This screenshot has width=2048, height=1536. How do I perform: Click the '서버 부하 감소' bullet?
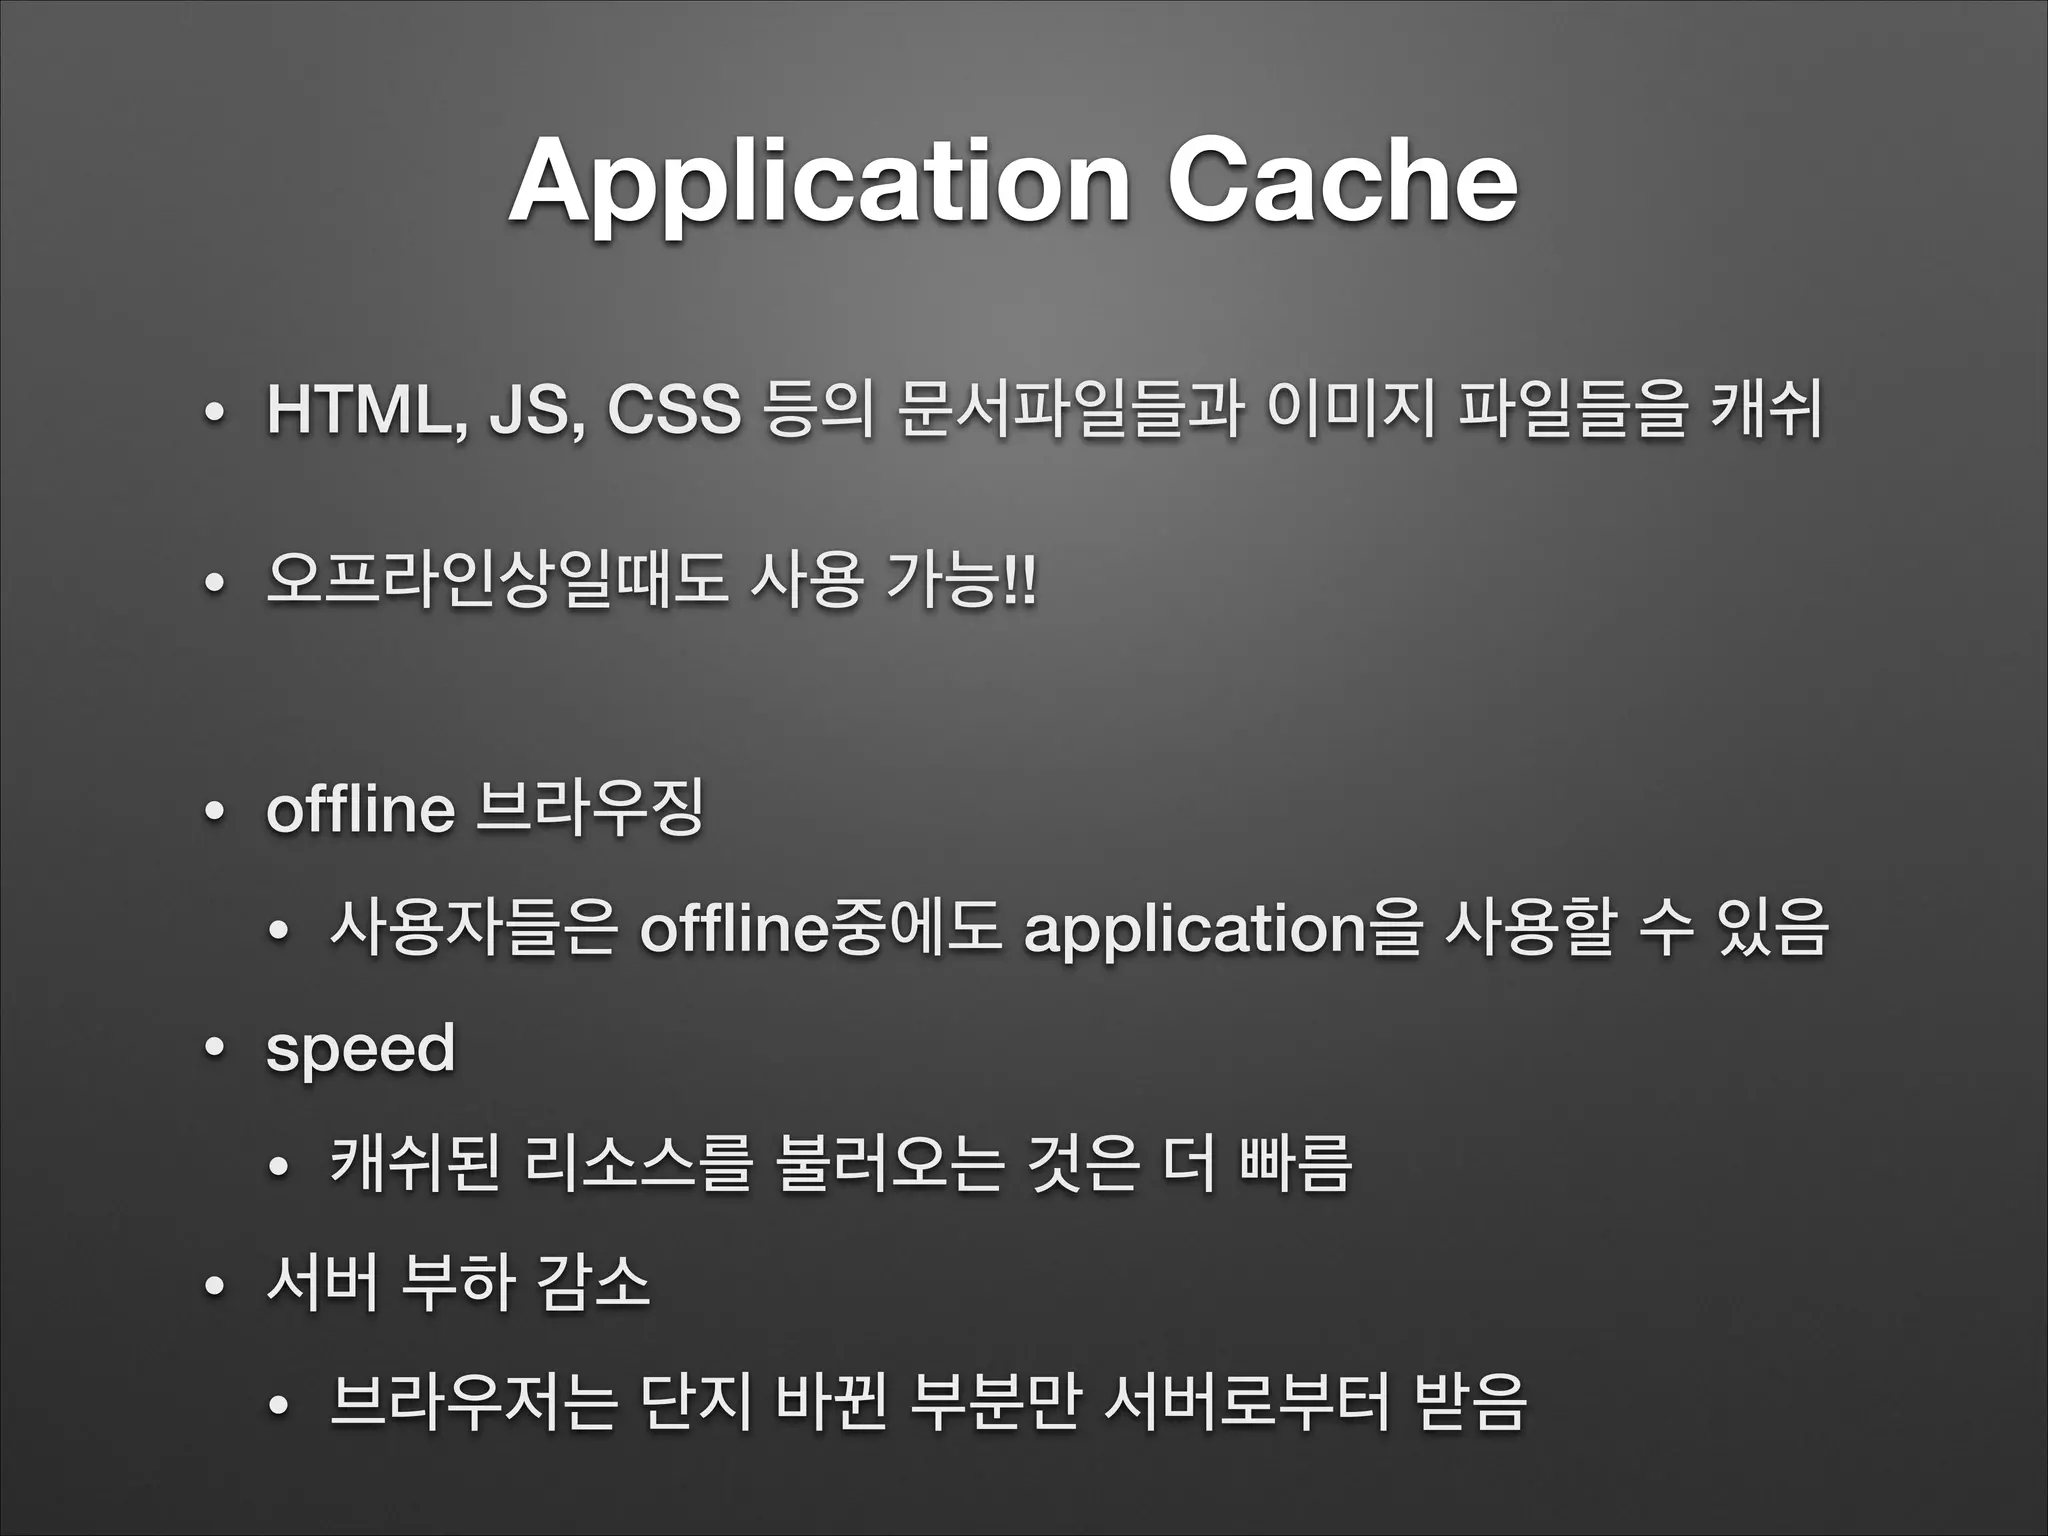(x=459, y=1282)
